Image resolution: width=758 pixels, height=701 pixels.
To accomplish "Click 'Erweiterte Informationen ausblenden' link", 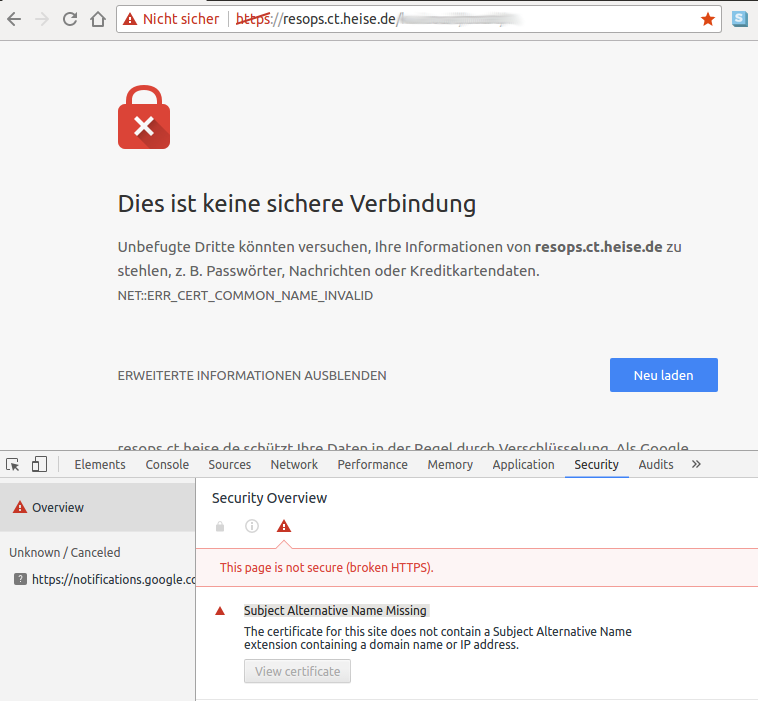I will pyautogui.click(x=252, y=376).
